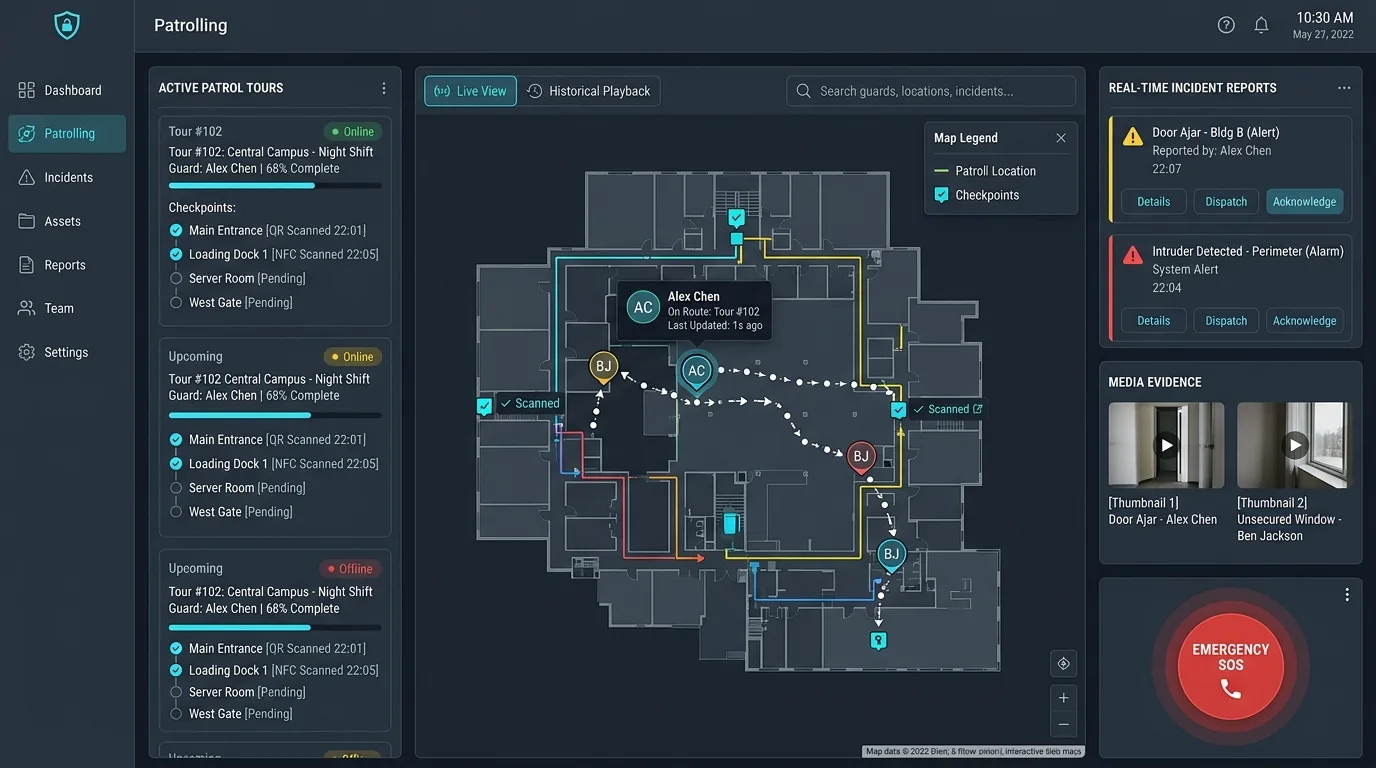1376x768 pixels.
Task: Toggle the Checkpoints checkbox in Map Legend
Action: coord(941,195)
